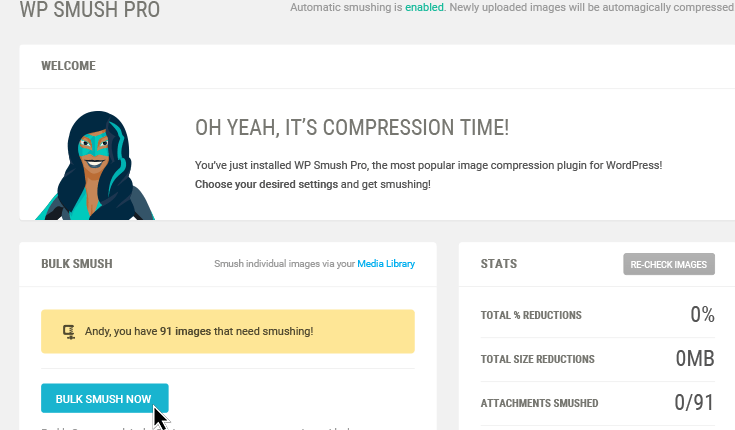Screen dimensions: 735x430
Task: Select the 'BULK SMUSH' section heading
Action: point(77,264)
